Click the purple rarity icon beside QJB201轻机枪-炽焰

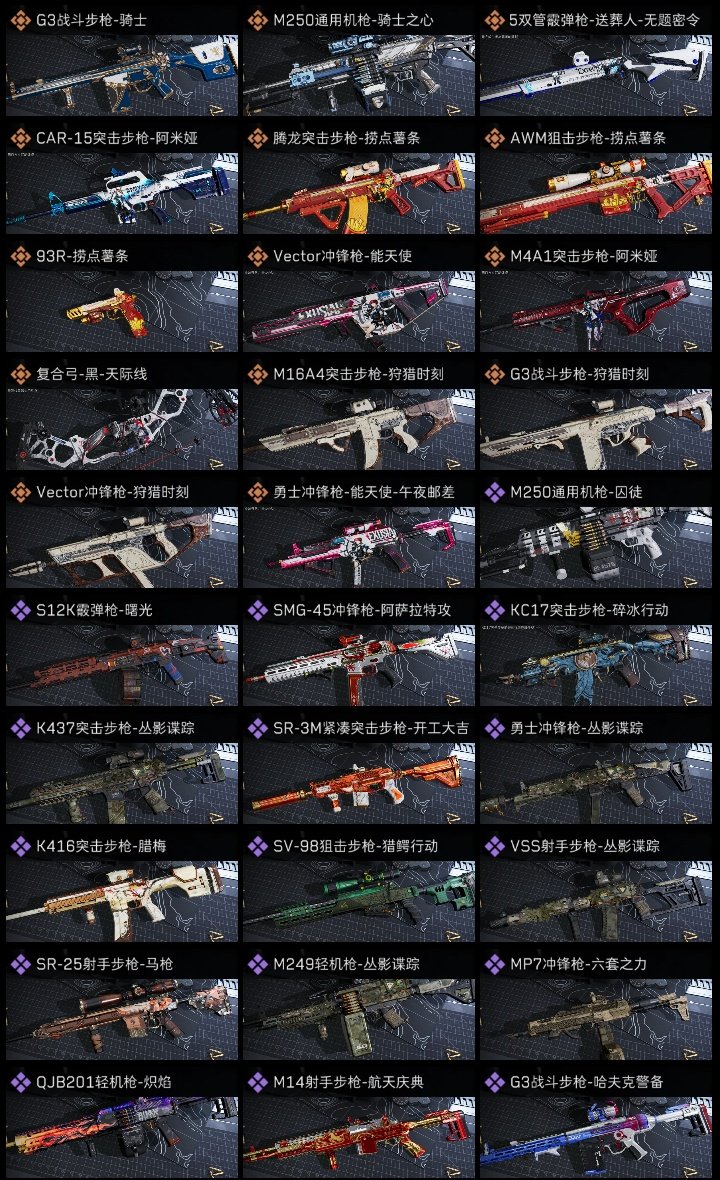coord(20,1082)
